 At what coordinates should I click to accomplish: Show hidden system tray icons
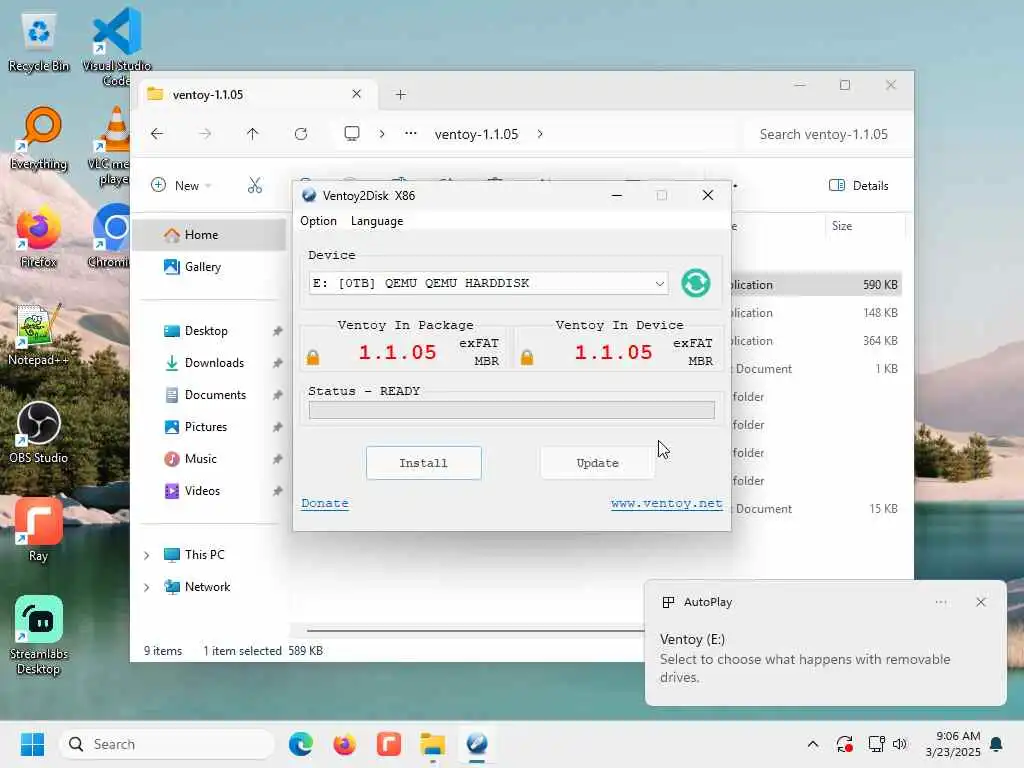point(813,744)
